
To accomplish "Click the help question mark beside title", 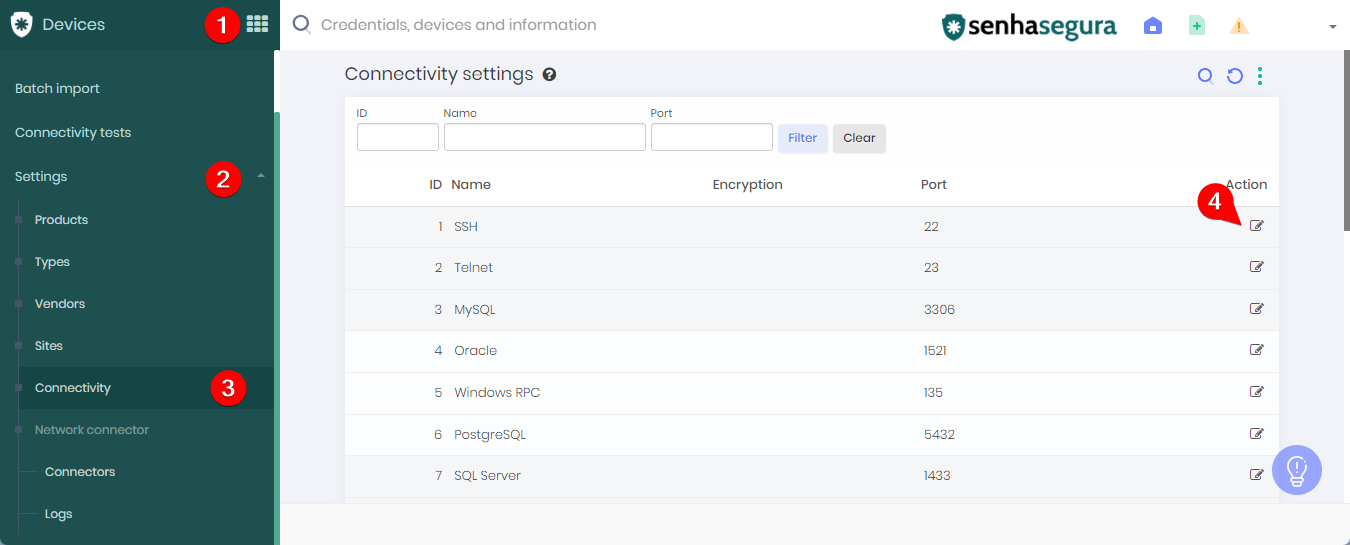I will point(549,74).
